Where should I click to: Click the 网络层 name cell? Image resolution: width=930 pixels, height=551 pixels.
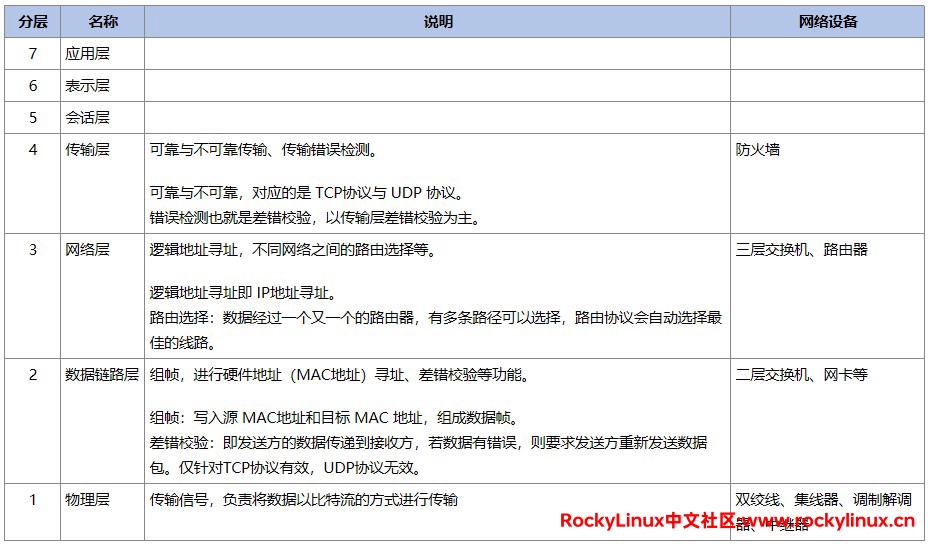click(x=87, y=250)
